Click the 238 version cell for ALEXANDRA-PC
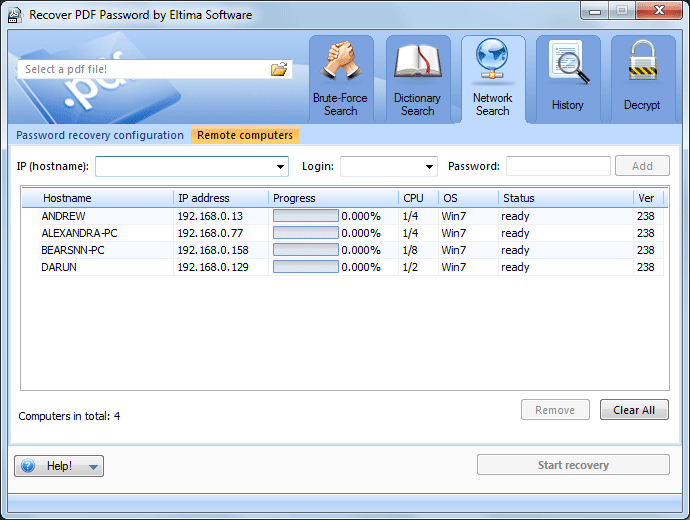Screen dimensions: 690x520 point(646,233)
